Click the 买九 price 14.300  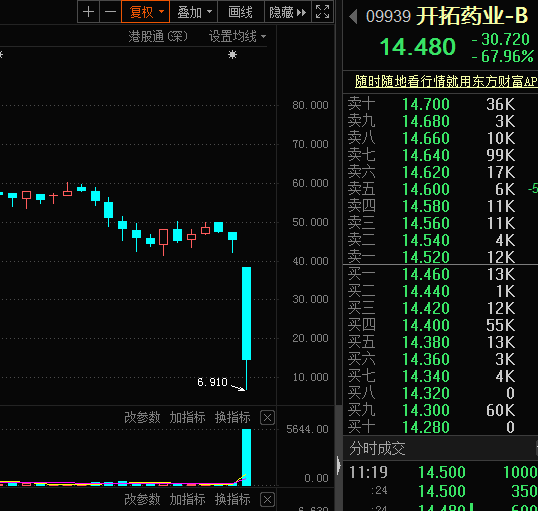click(426, 410)
